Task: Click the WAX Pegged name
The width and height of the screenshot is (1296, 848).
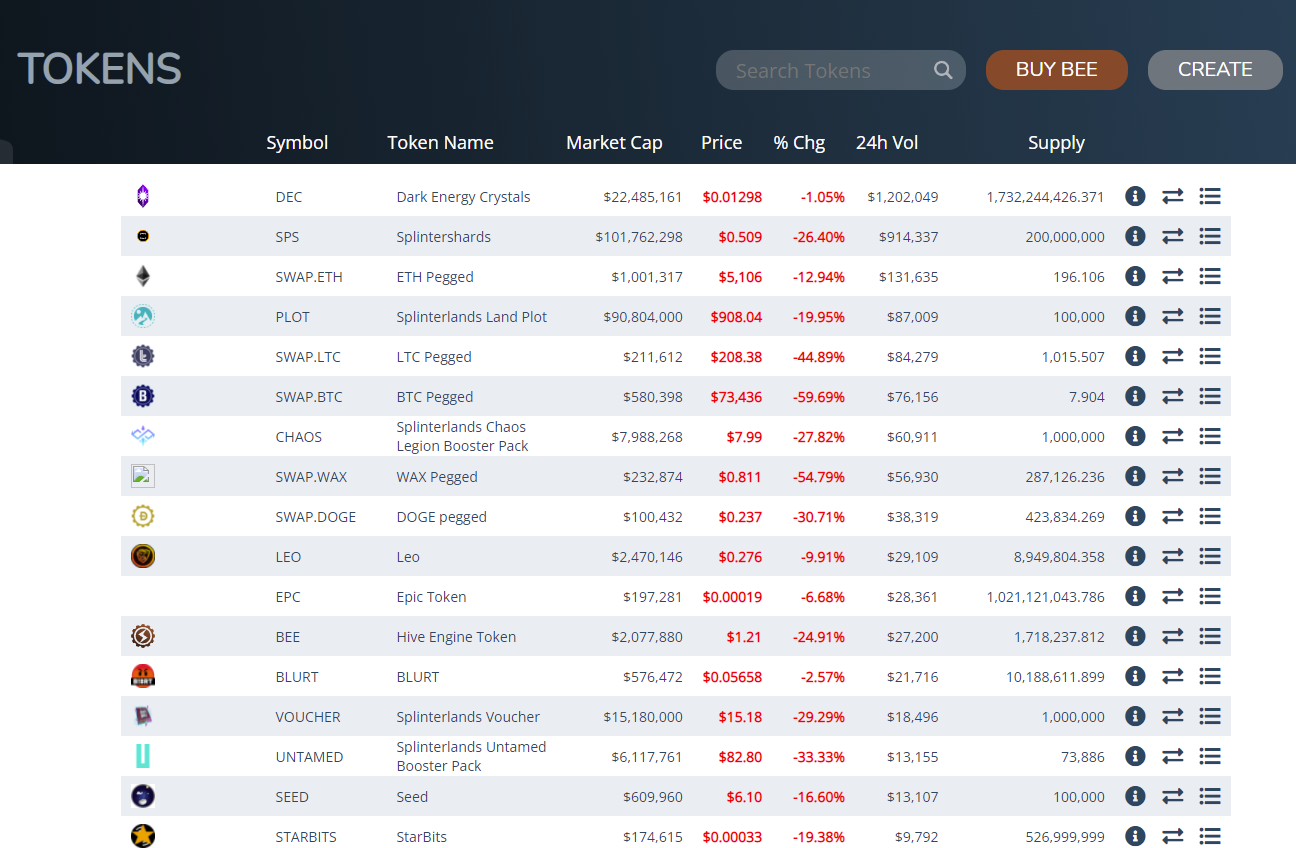Action: (437, 477)
